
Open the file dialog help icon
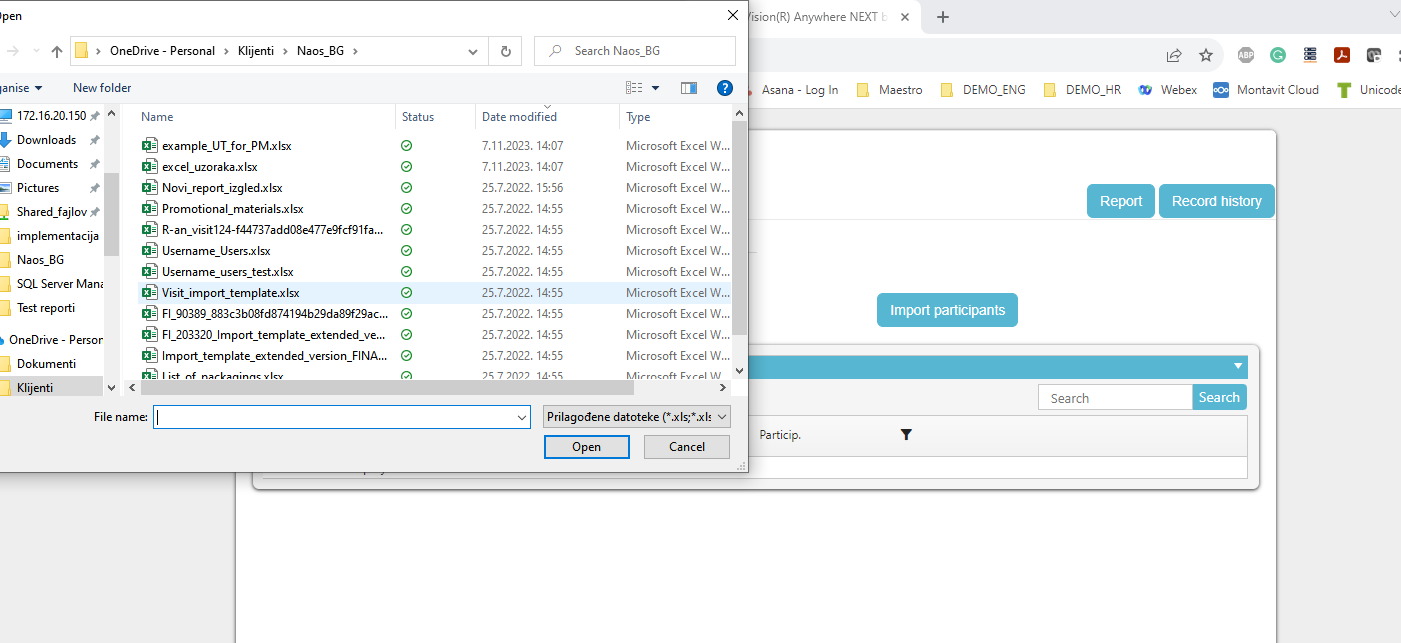725,88
